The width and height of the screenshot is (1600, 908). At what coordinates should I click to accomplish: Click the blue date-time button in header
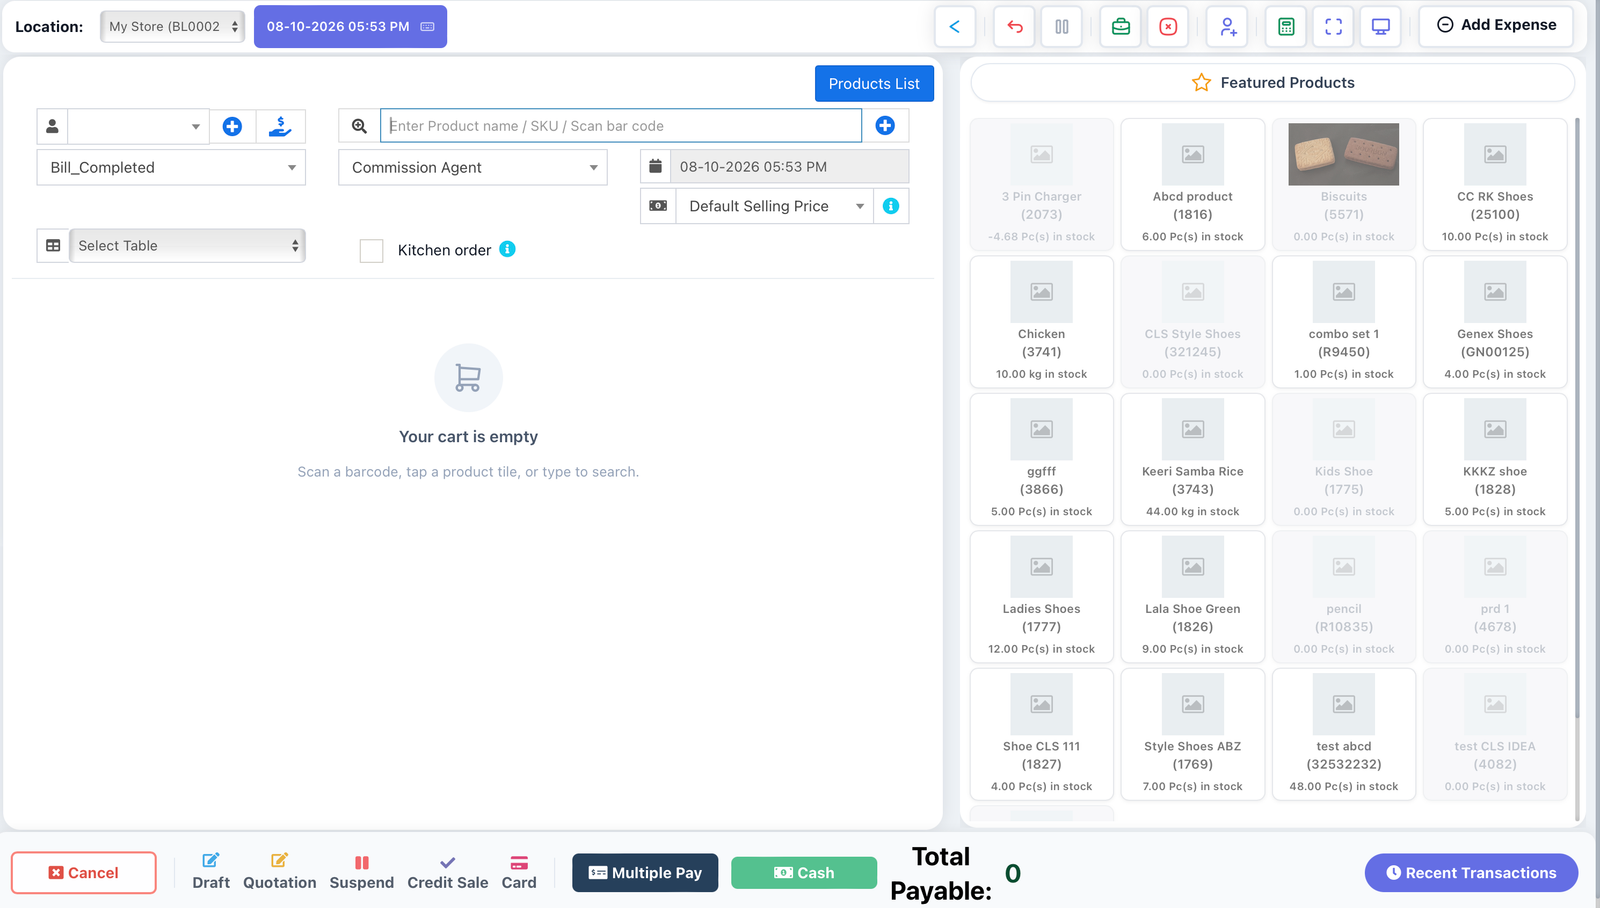point(350,27)
